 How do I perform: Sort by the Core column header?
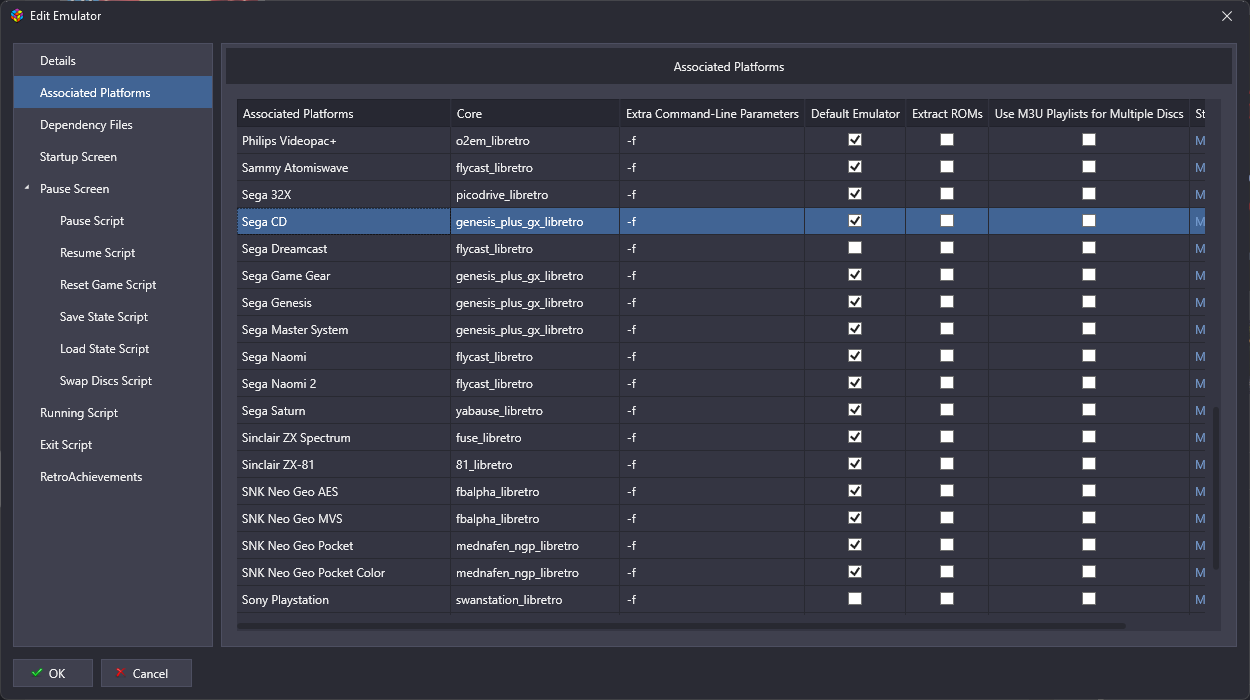tap(535, 114)
